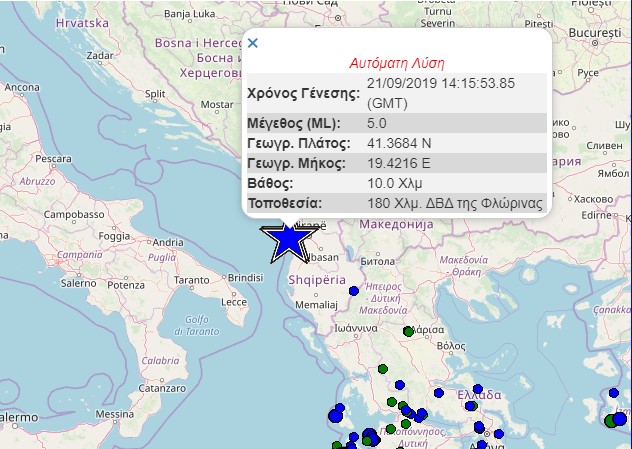Click the 'Catanzaro' city label
This screenshot has width=632, height=449.
[x=162, y=389]
